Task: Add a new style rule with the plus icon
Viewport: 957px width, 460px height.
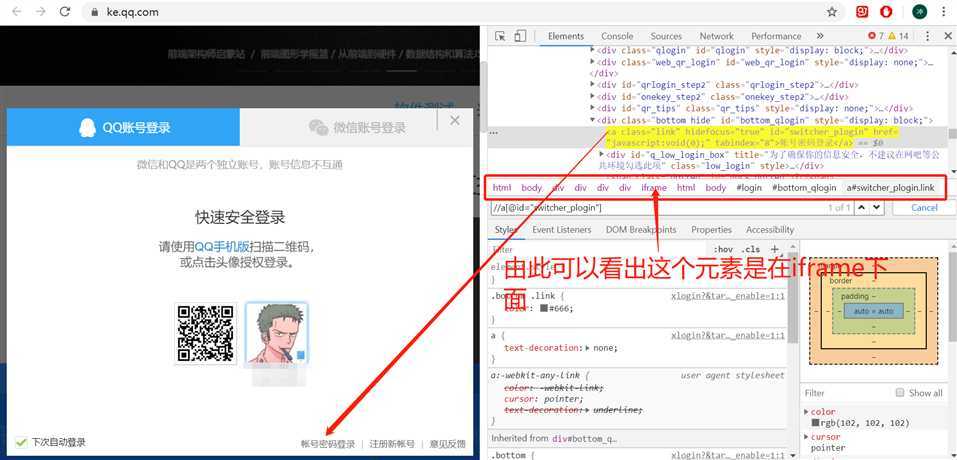Action: click(x=775, y=249)
